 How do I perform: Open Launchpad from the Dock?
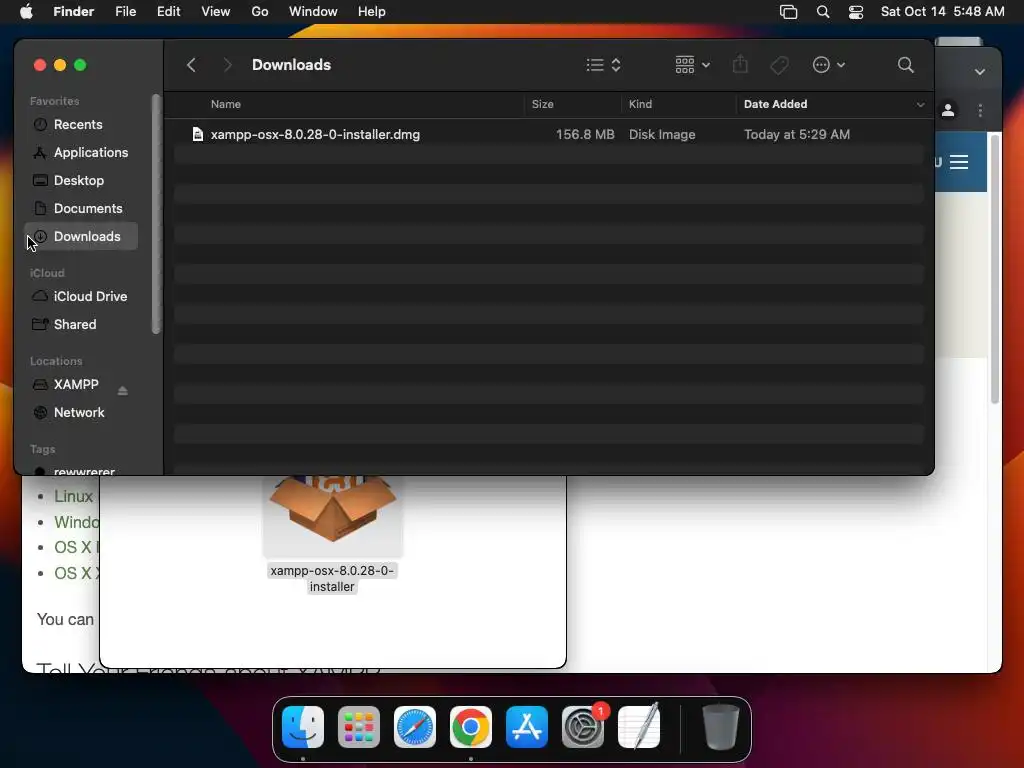(x=359, y=727)
